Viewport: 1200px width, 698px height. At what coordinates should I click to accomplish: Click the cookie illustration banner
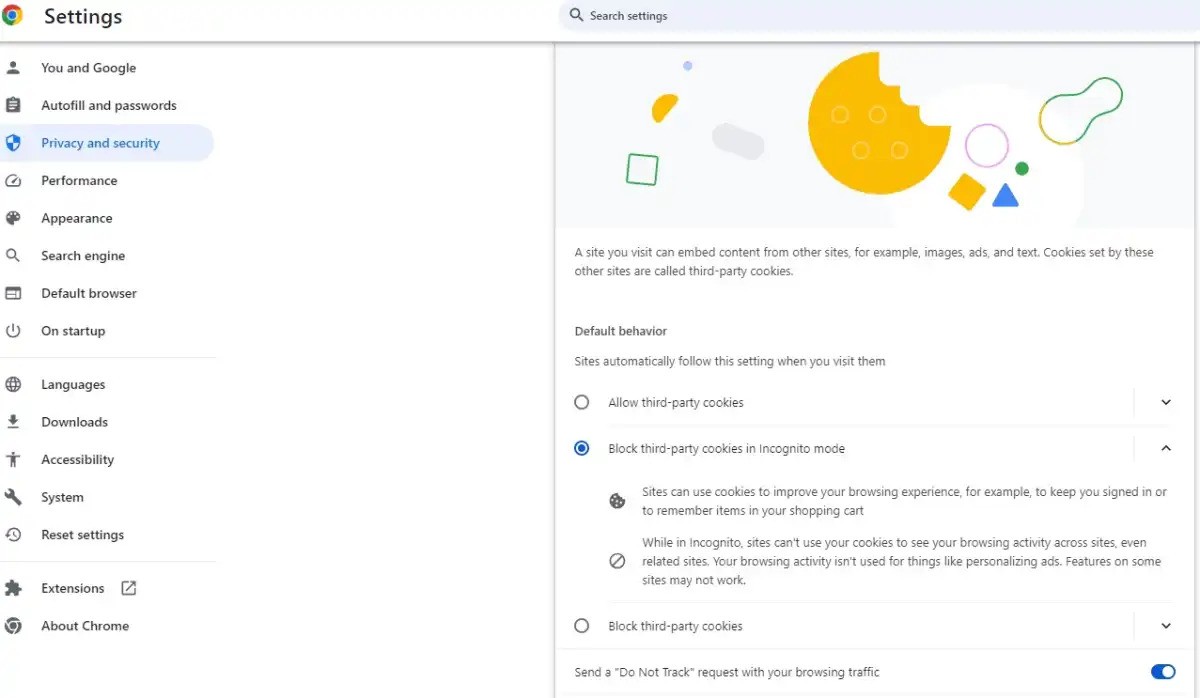pos(877,136)
